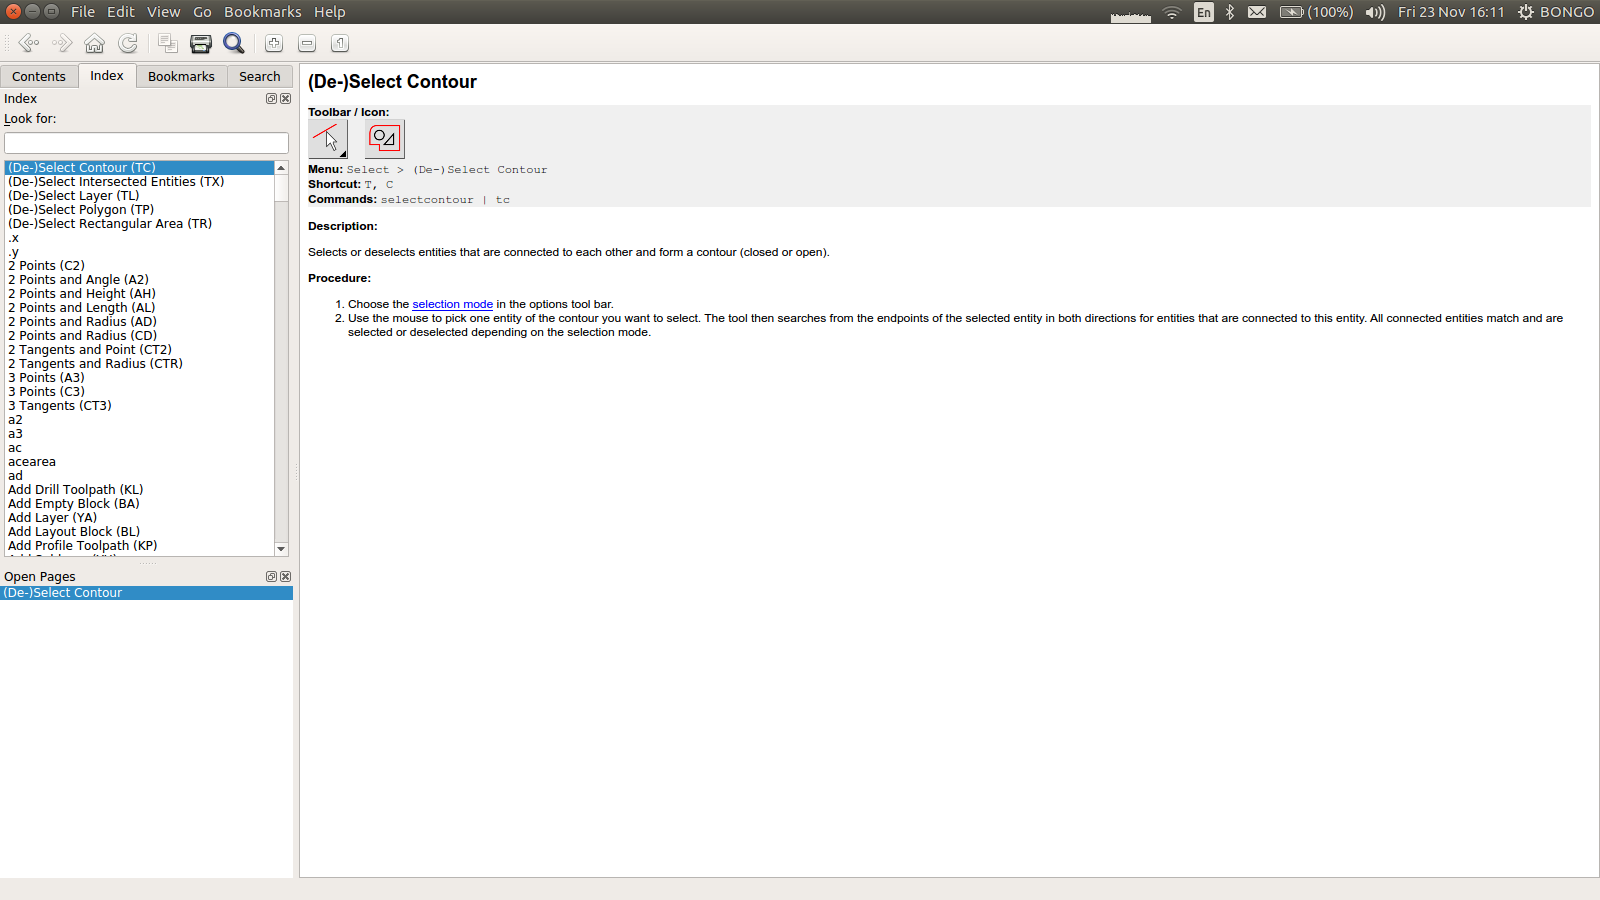
Task: Zoom in with the plus icon
Action: tap(274, 43)
